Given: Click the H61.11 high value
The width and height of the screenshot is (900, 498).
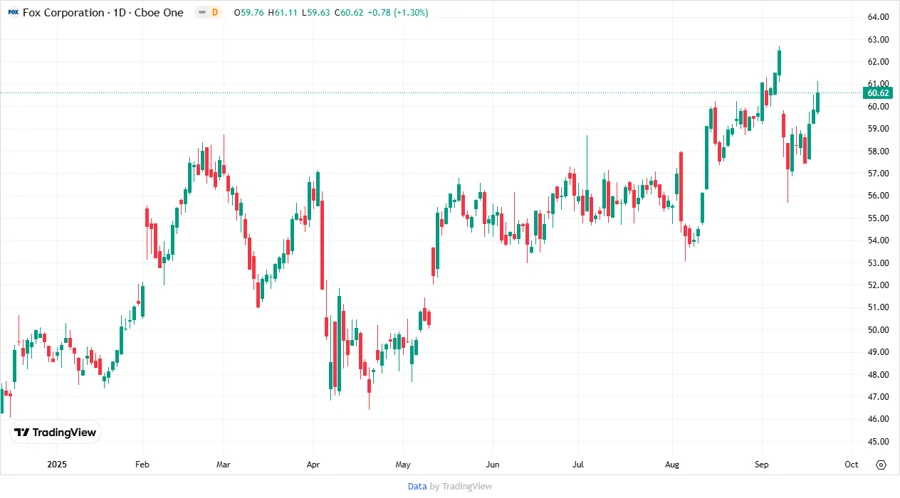Looking at the screenshot, I should [282, 13].
